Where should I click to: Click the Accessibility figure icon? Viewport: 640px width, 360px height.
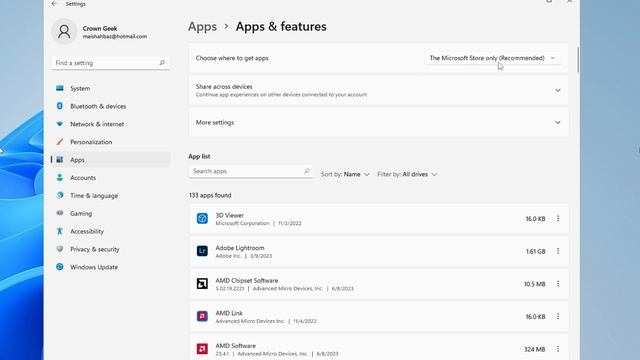pos(60,231)
